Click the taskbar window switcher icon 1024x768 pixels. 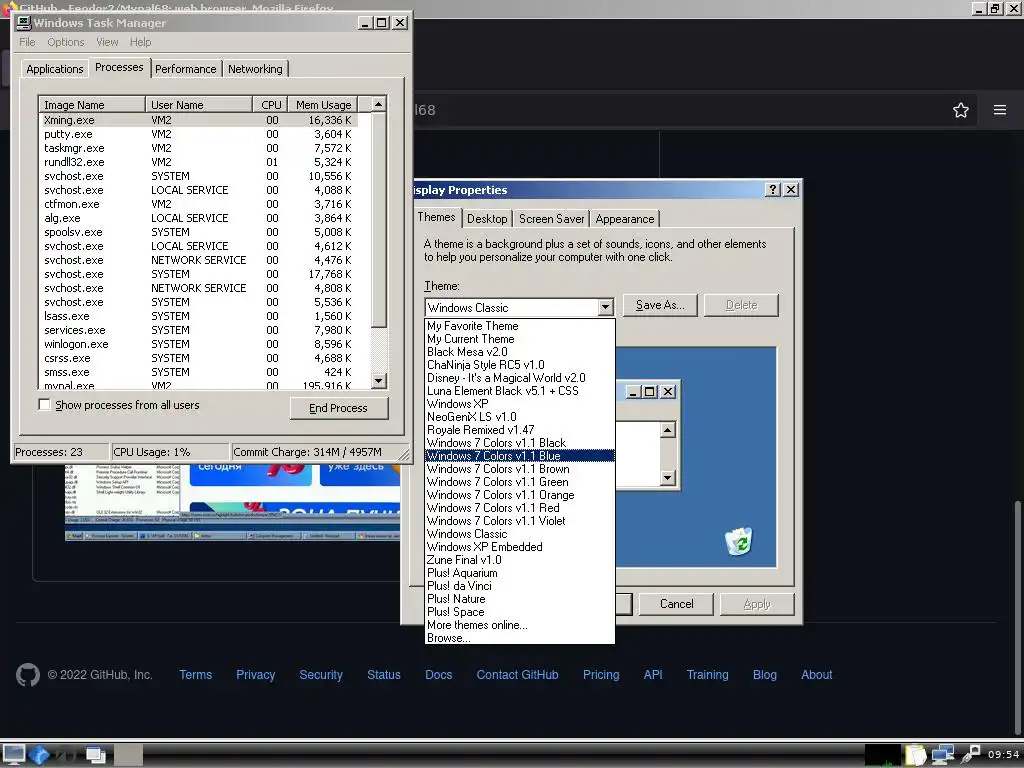pyautogui.click(x=95, y=755)
